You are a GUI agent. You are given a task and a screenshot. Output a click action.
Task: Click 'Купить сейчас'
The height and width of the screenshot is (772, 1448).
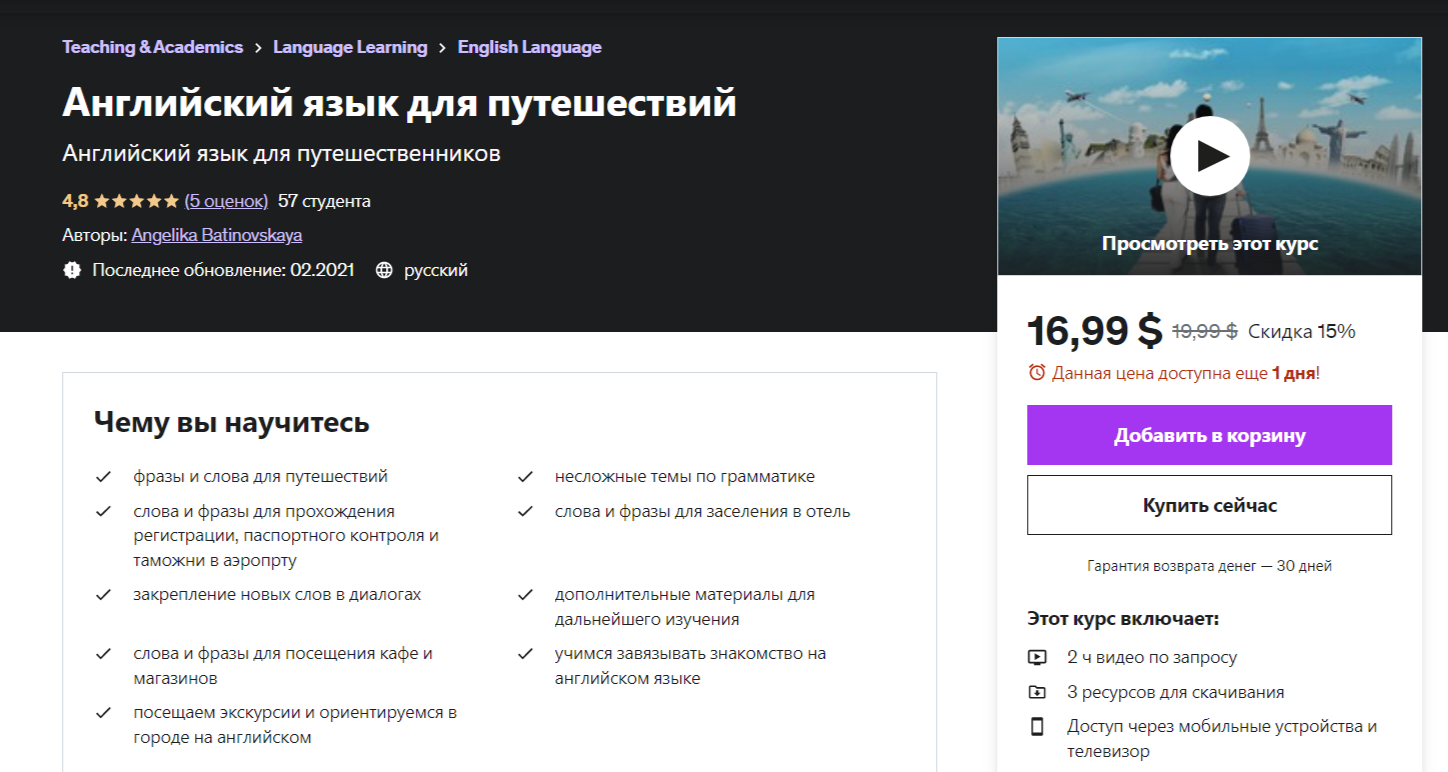pyautogui.click(x=1209, y=505)
